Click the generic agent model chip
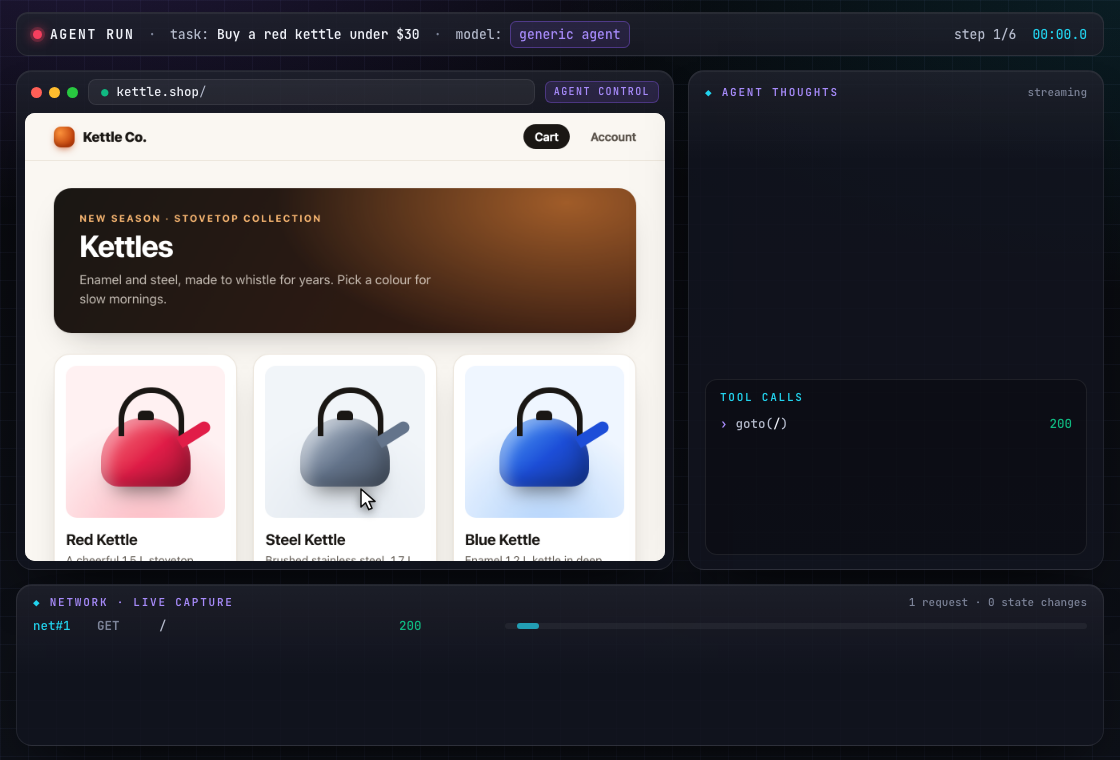 point(569,34)
